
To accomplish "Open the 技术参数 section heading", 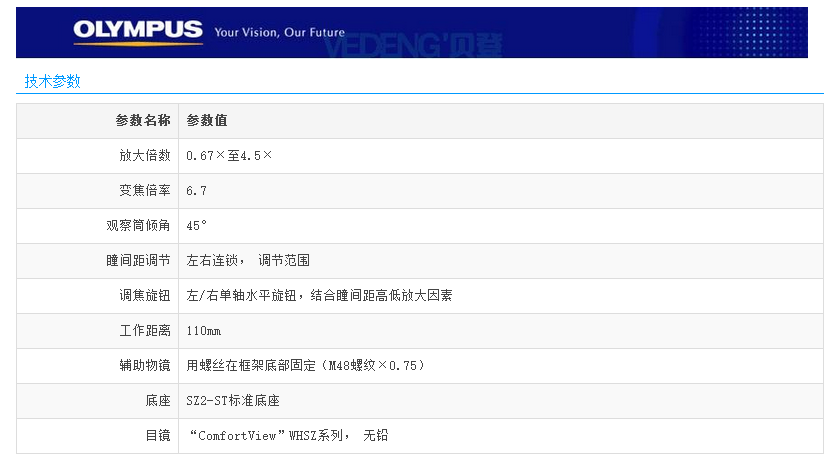I will click(53, 82).
